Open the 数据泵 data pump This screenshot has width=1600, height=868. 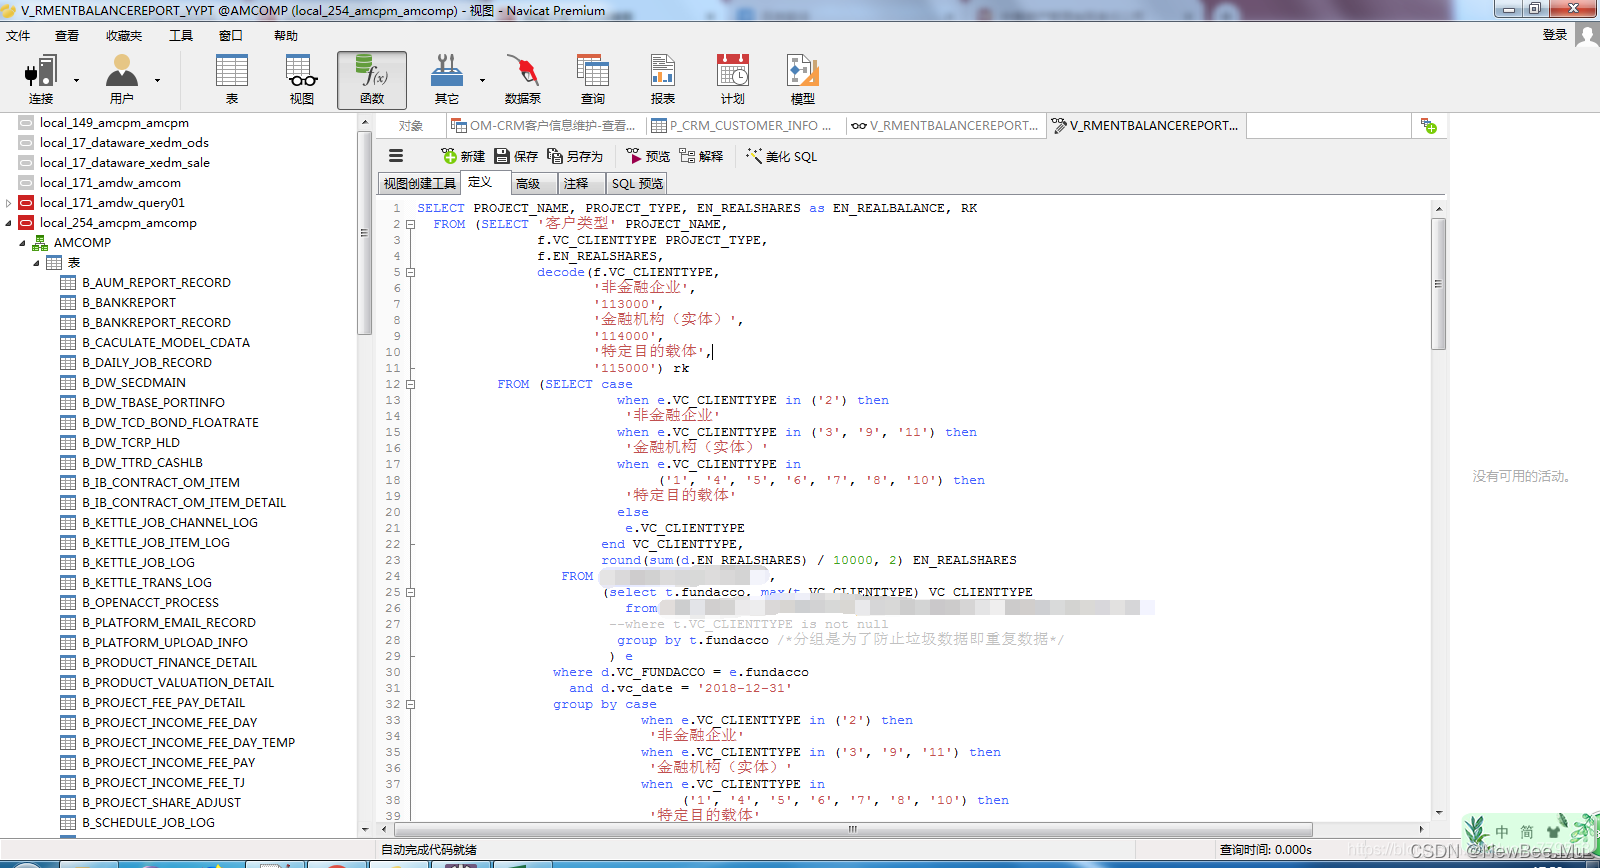522,79
